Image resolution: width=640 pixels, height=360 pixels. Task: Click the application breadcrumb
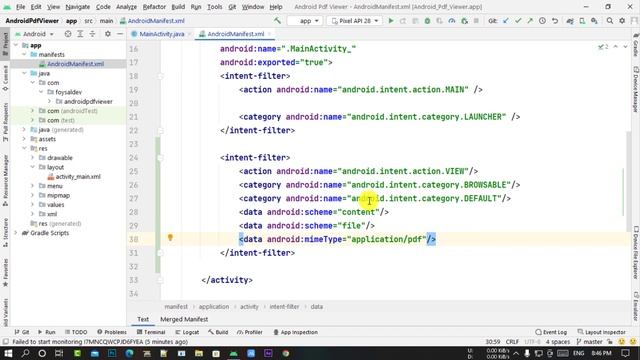[214, 307]
